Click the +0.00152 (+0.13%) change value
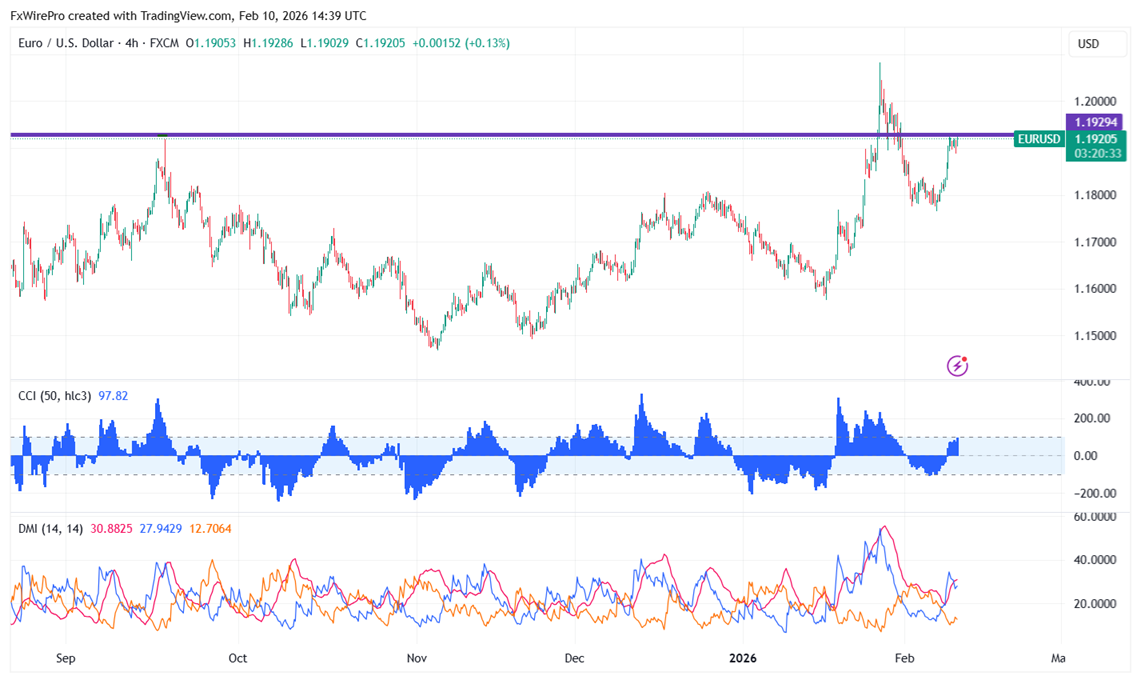Viewport: 1132px width, 679px height. coord(461,43)
